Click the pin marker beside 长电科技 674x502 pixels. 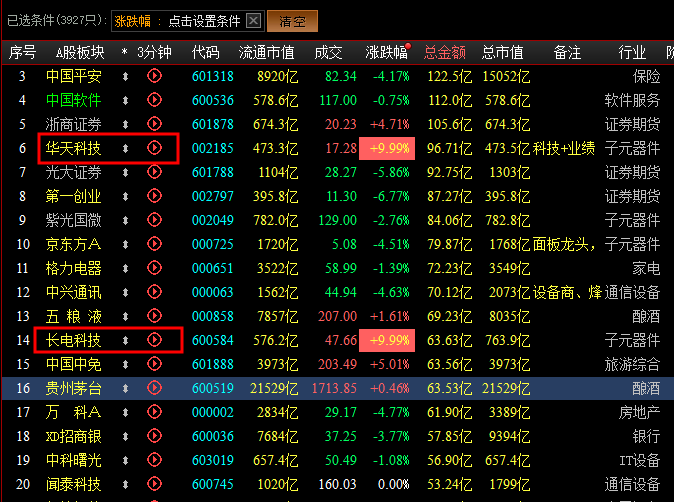(x=125, y=341)
